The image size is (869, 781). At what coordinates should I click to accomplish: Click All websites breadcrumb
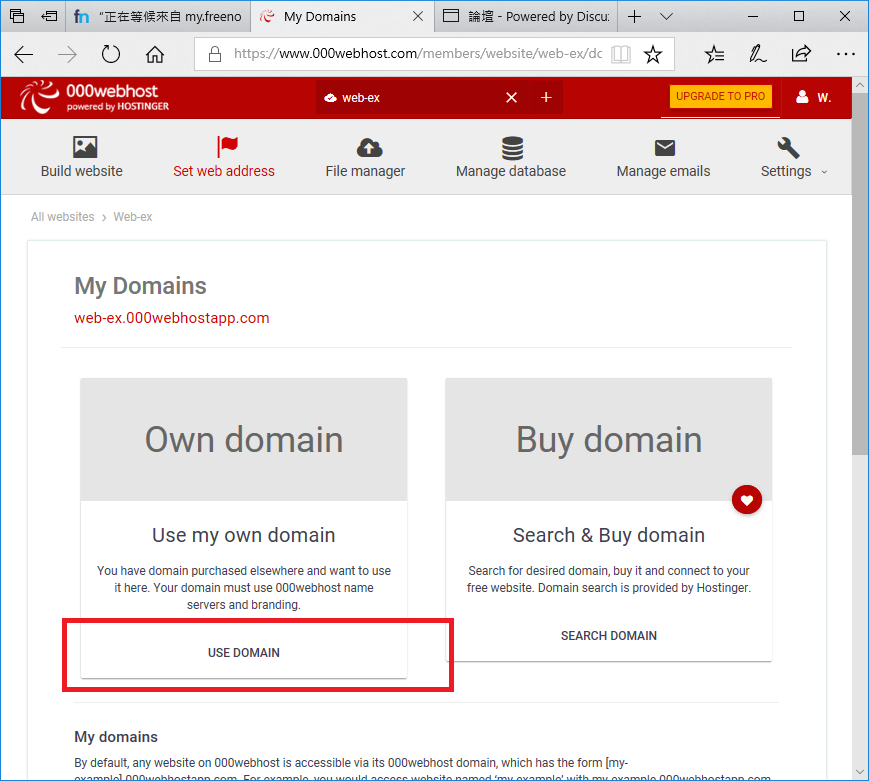(63, 217)
